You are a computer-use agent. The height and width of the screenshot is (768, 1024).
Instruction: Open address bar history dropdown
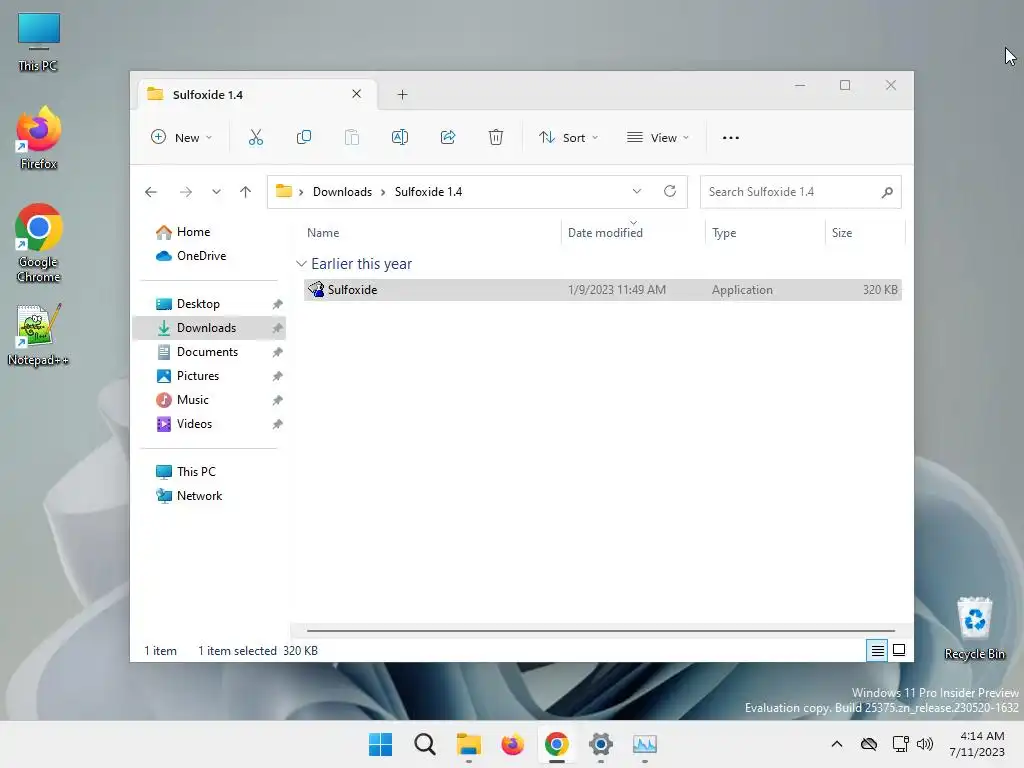tap(637, 191)
